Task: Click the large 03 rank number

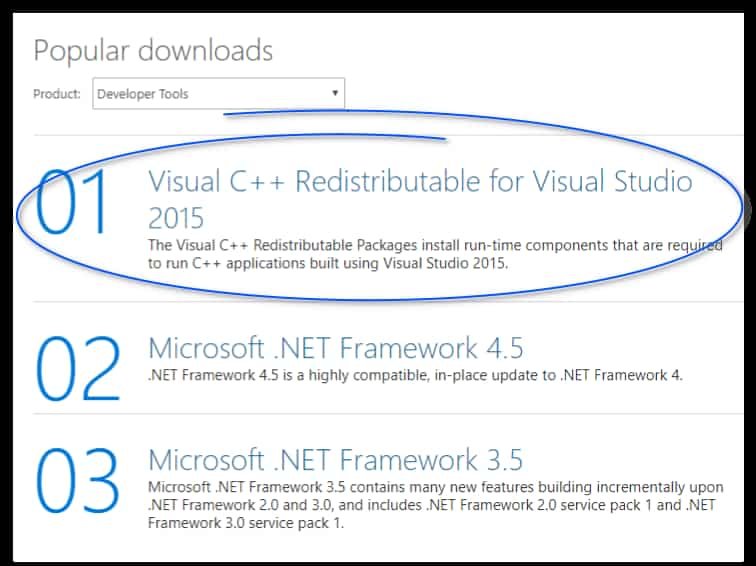Action: point(77,481)
